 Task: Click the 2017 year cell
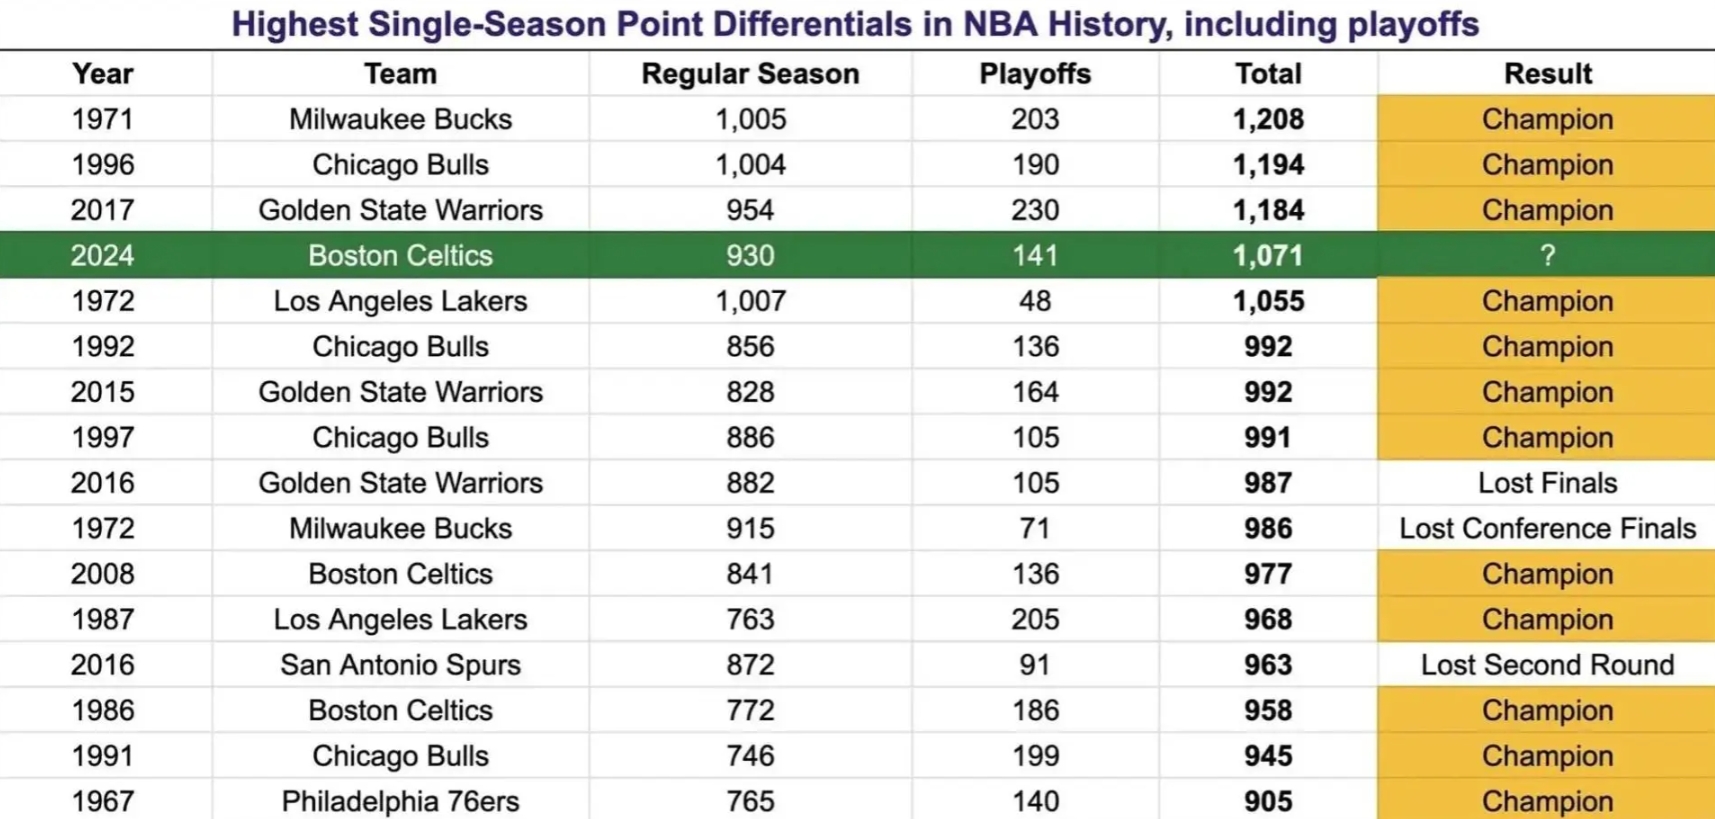pos(102,210)
